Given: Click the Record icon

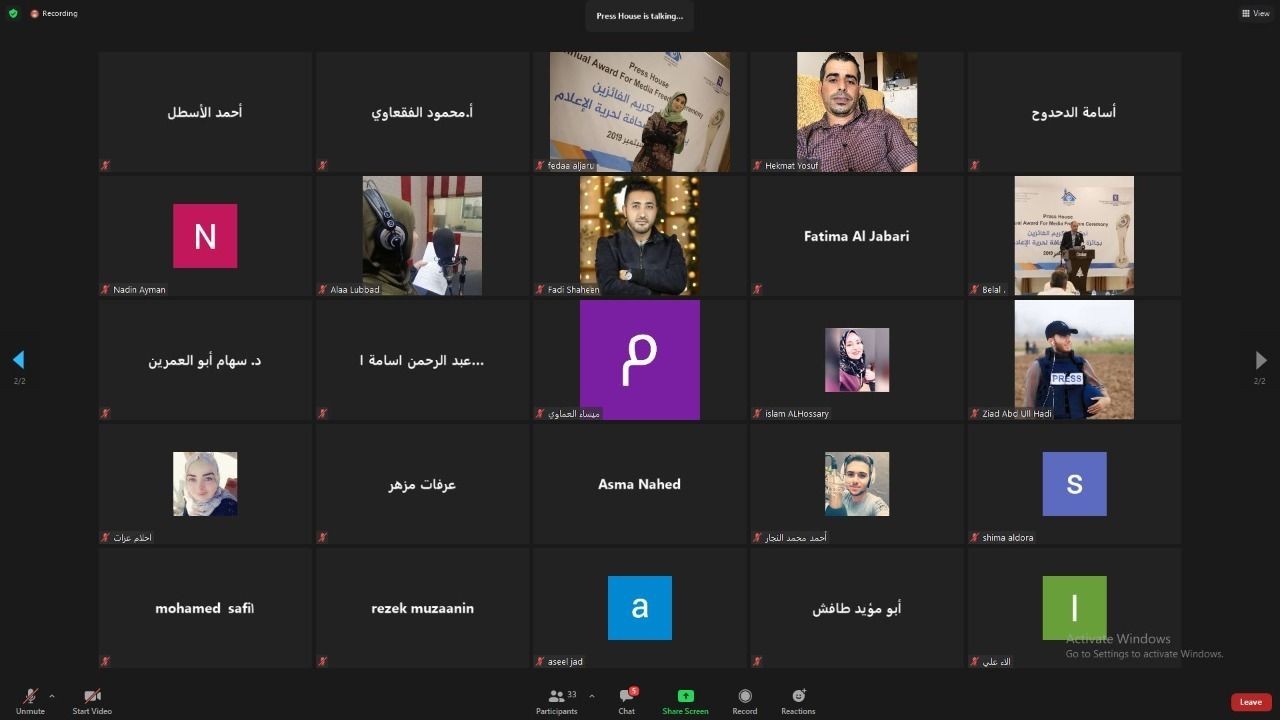Looking at the screenshot, I should pos(745,696).
